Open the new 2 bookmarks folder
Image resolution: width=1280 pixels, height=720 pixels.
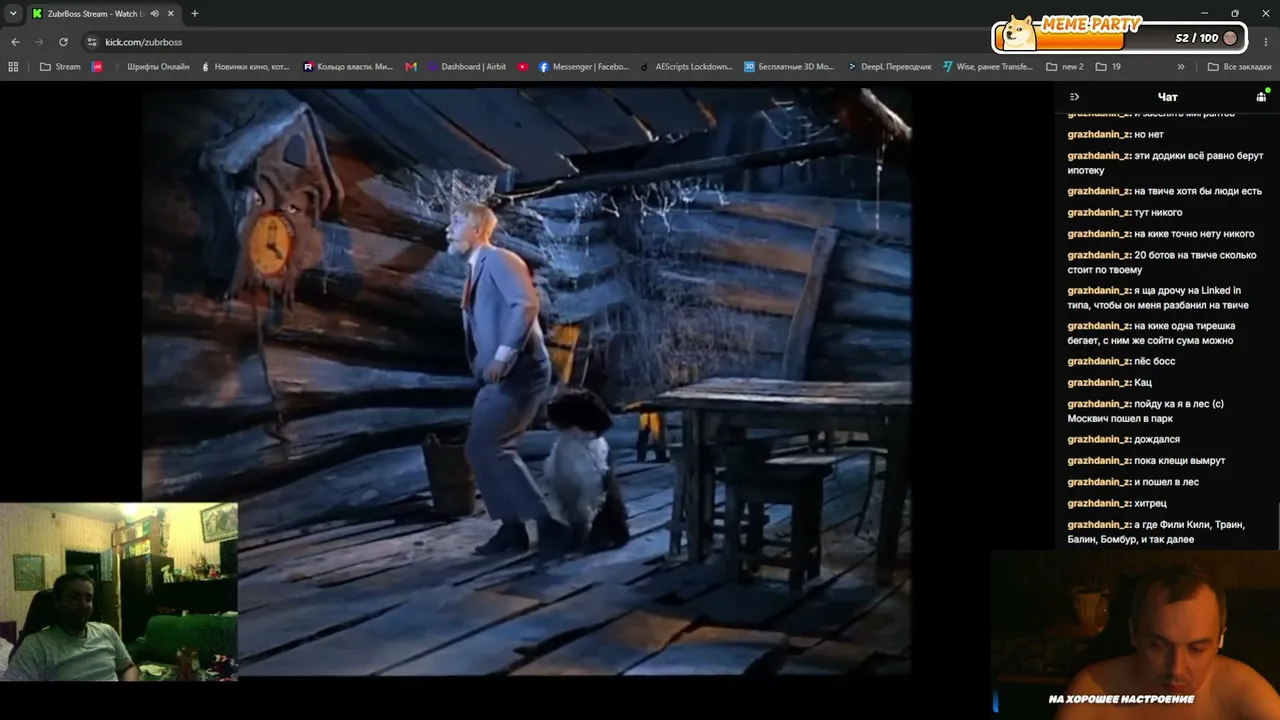coord(1065,67)
